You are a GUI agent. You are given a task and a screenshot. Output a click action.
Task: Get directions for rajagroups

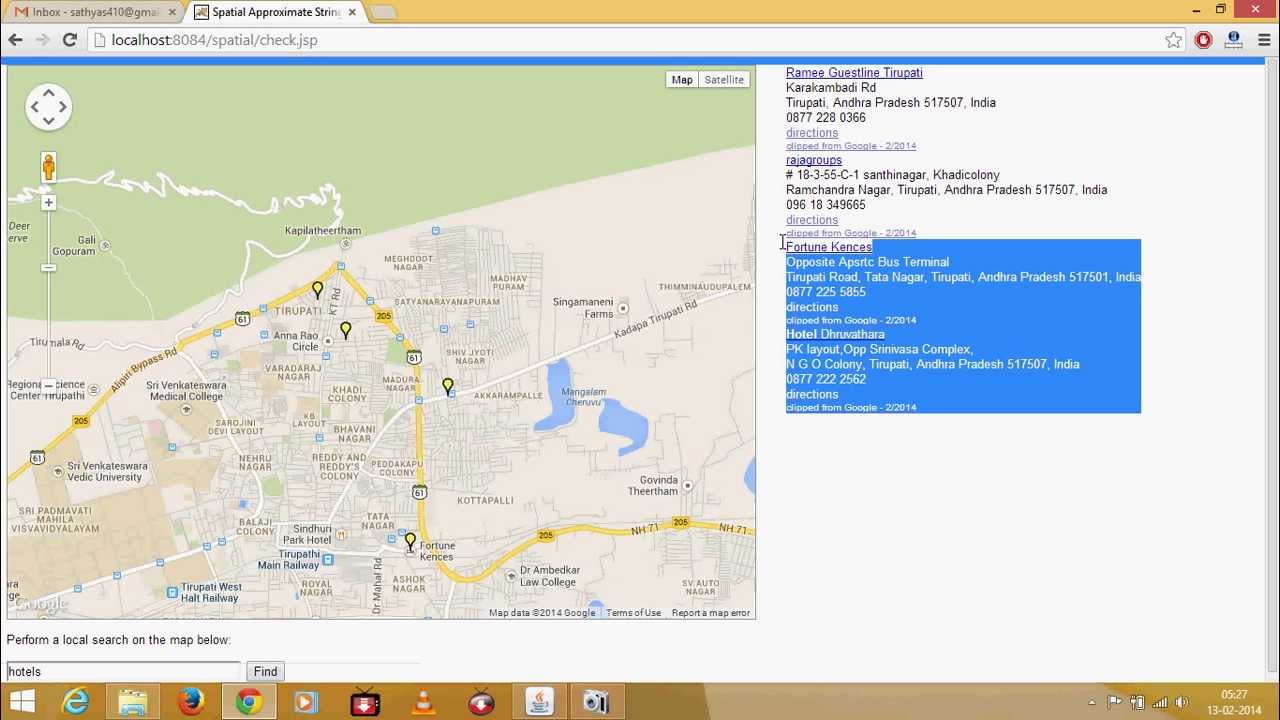pyautogui.click(x=812, y=220)
